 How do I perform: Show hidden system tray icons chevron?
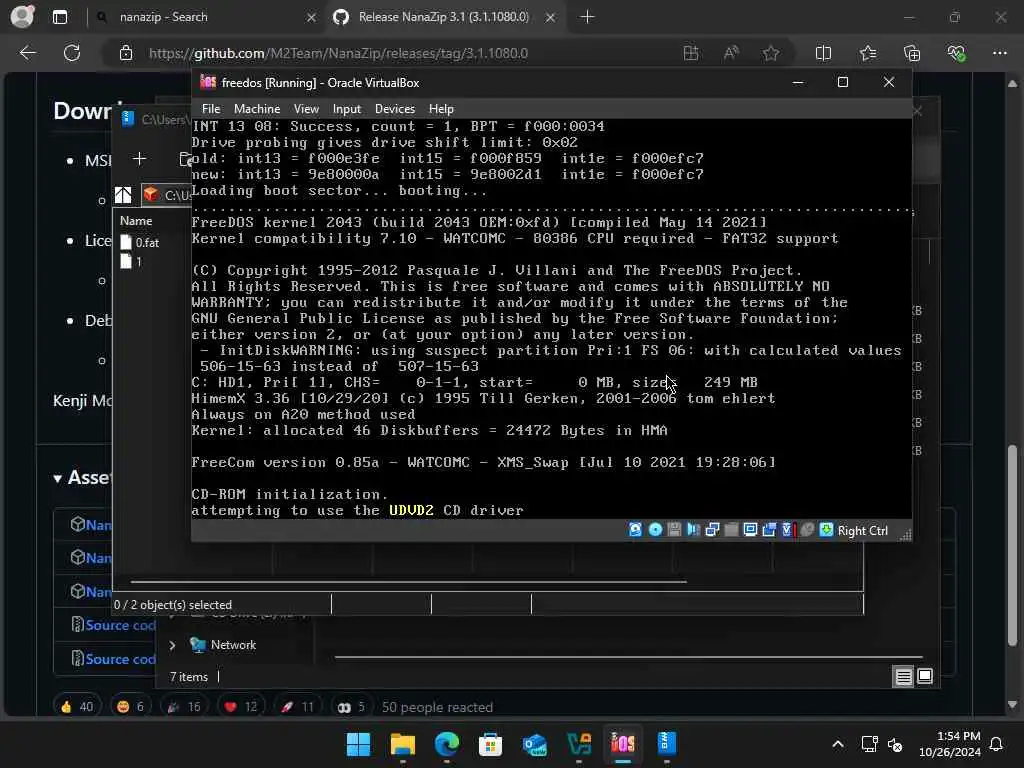838,744
